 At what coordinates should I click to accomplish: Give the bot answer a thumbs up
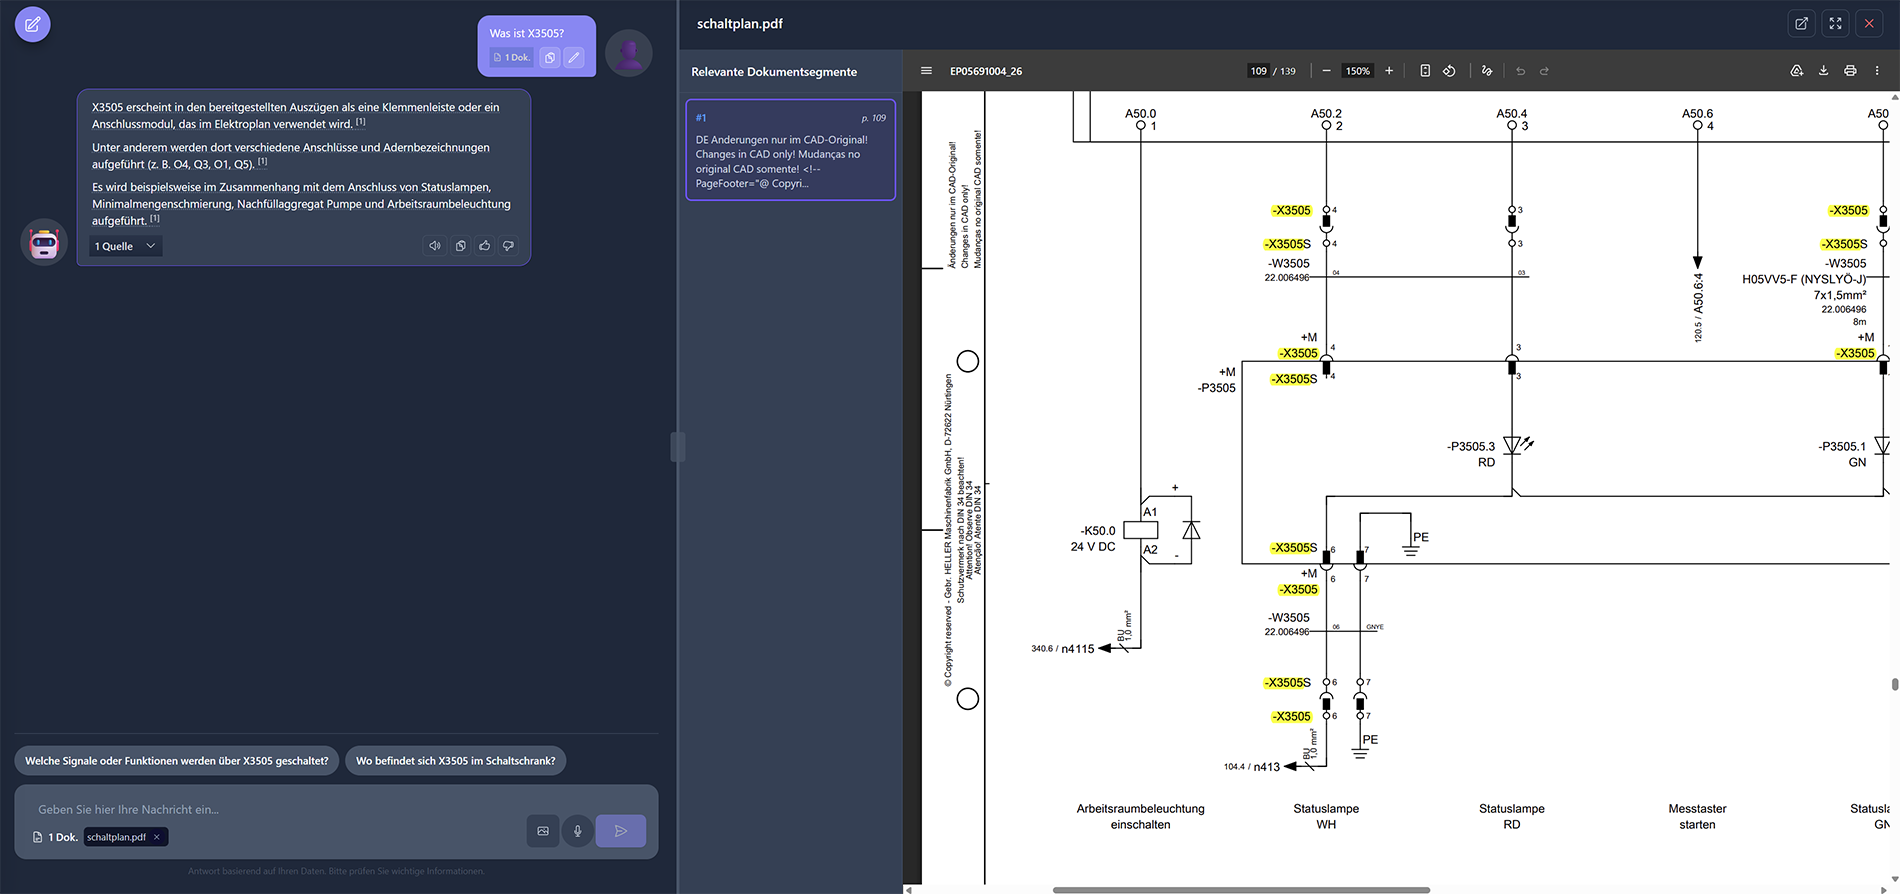484,246
